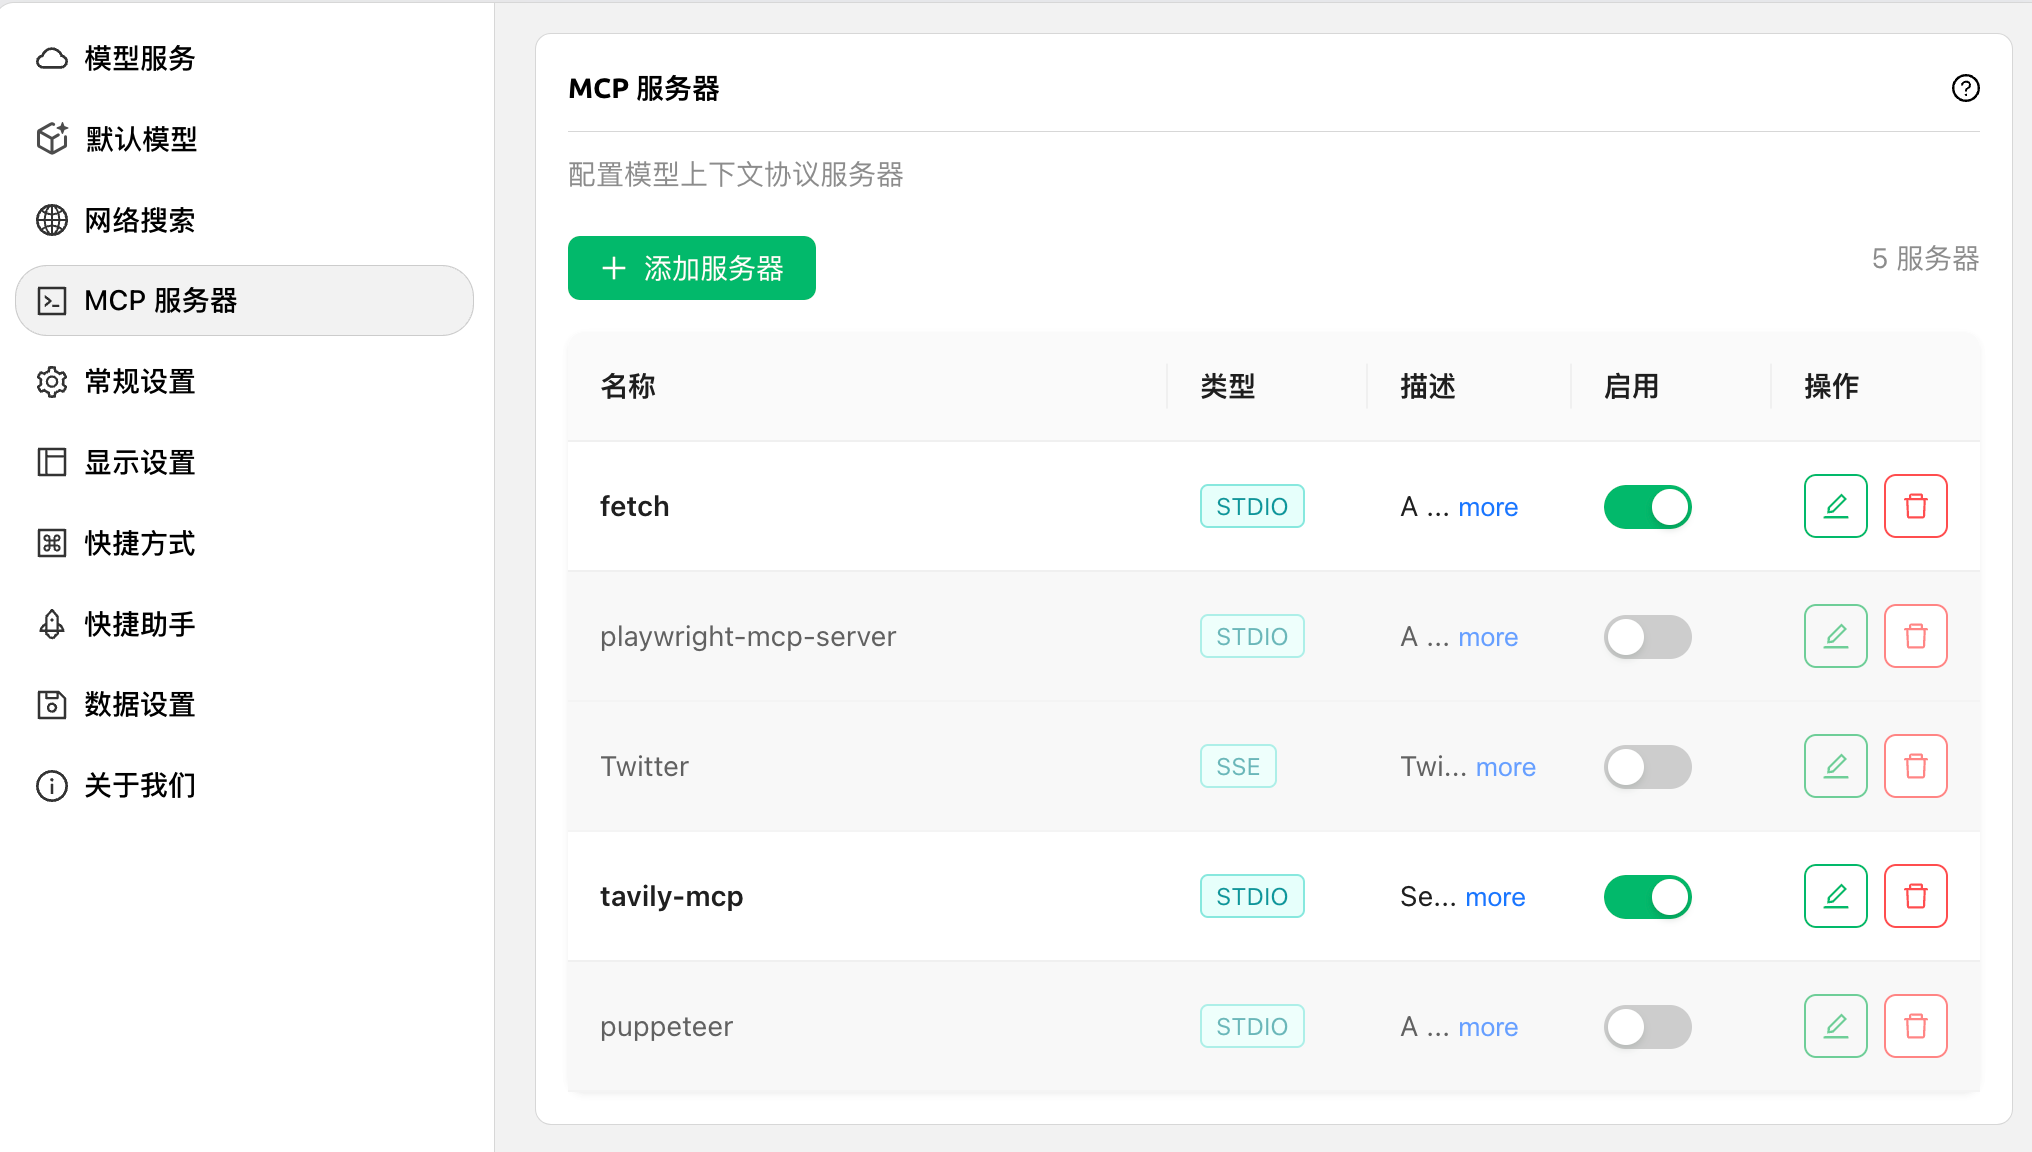Viewport: 2032px width, 1152px height.
Task: Open 常规设置 settings section
Action: click(244, 381)
